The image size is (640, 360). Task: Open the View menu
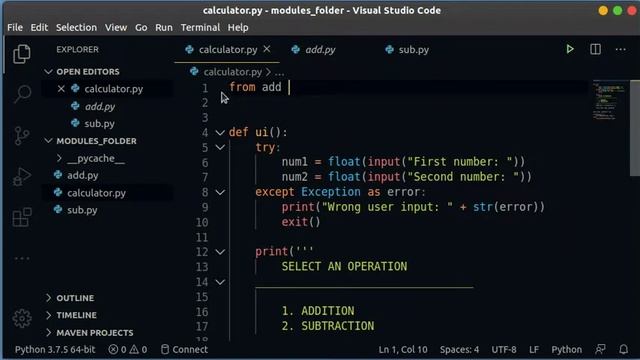[116, 27]
